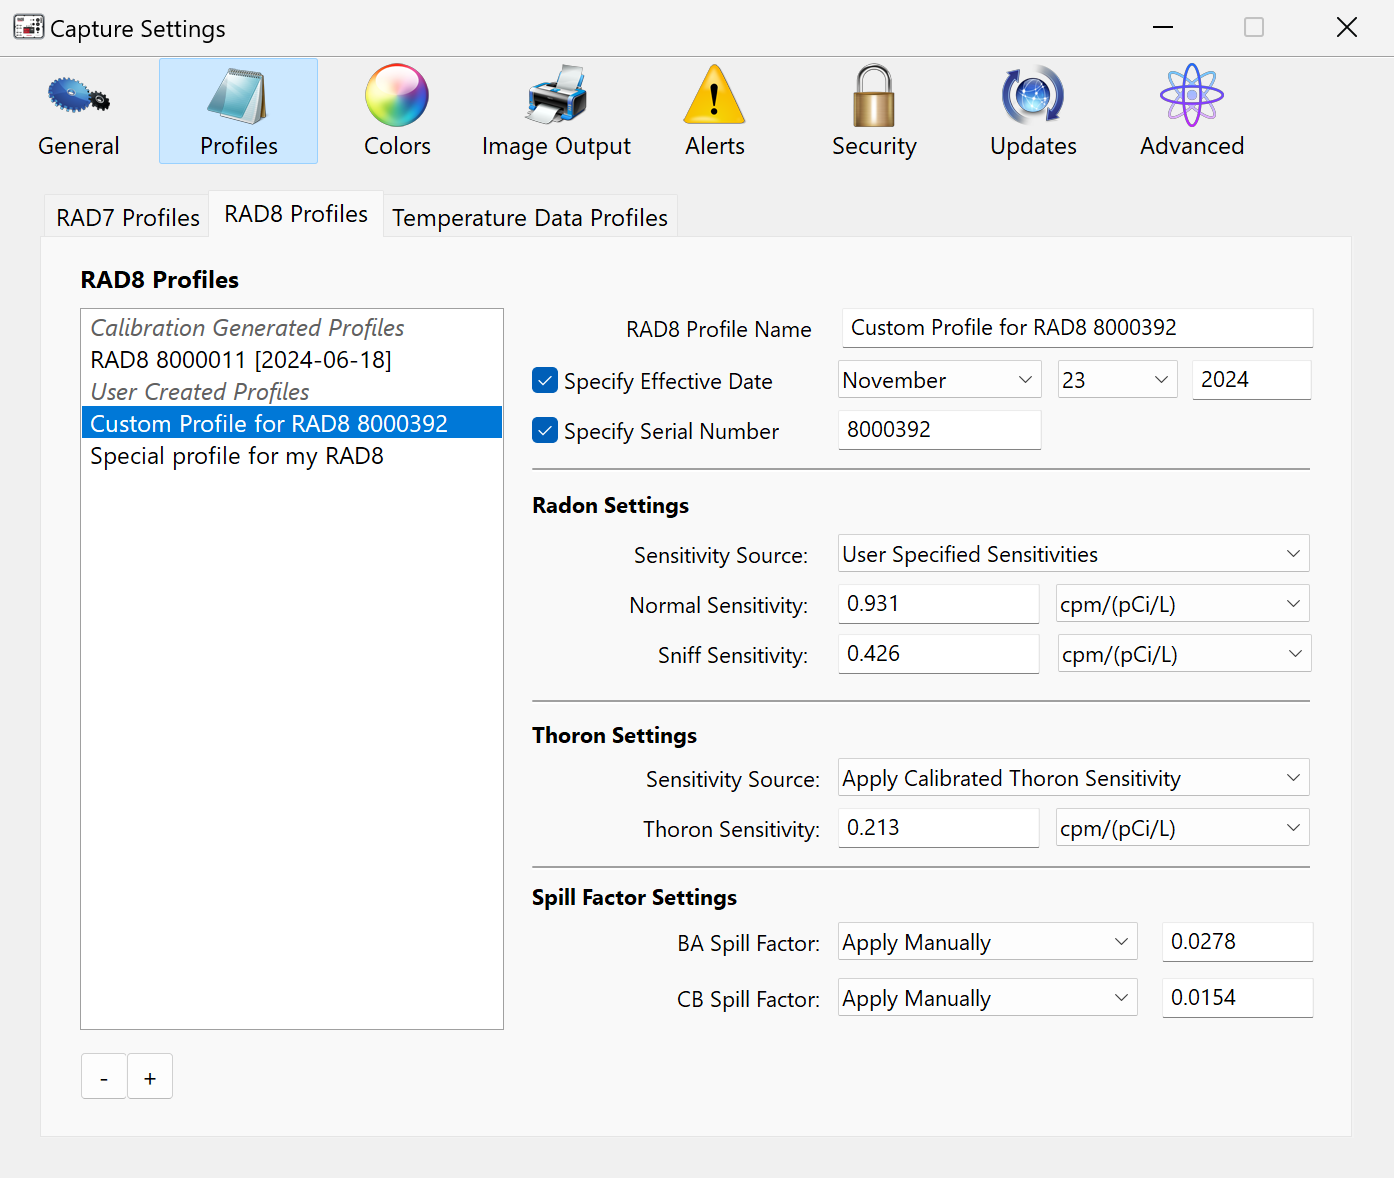This screenshot has height=1178, width=1394.
Task: Switch to Temperature Data Profiles tab
Action: [x=529, y=217]
